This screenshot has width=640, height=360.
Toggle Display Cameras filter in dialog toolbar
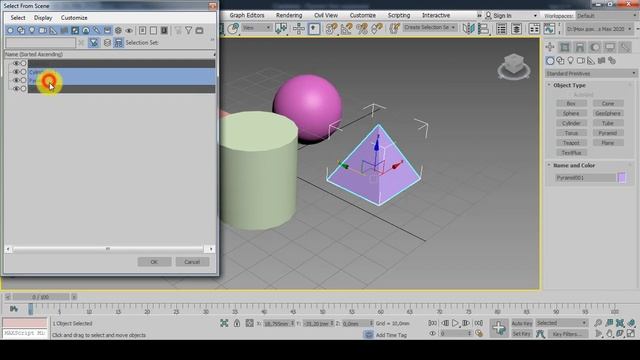click(42, 30)
